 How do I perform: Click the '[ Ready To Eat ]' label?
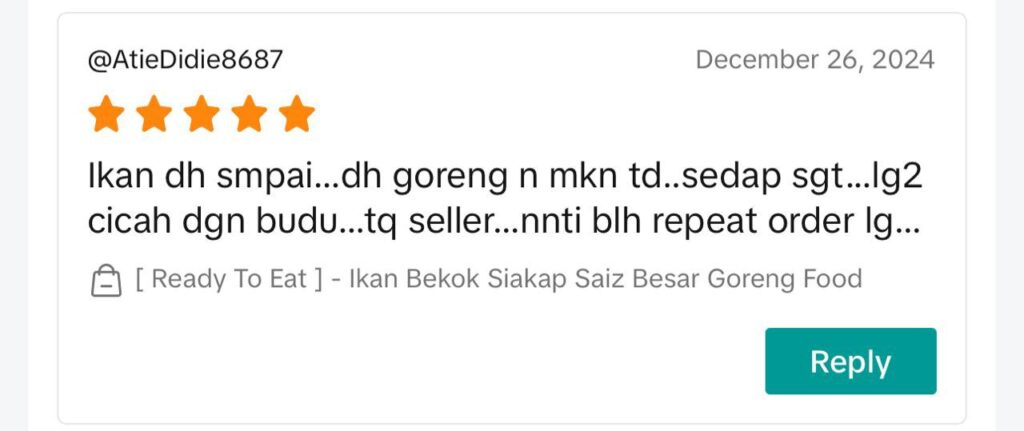pos(229,279)
